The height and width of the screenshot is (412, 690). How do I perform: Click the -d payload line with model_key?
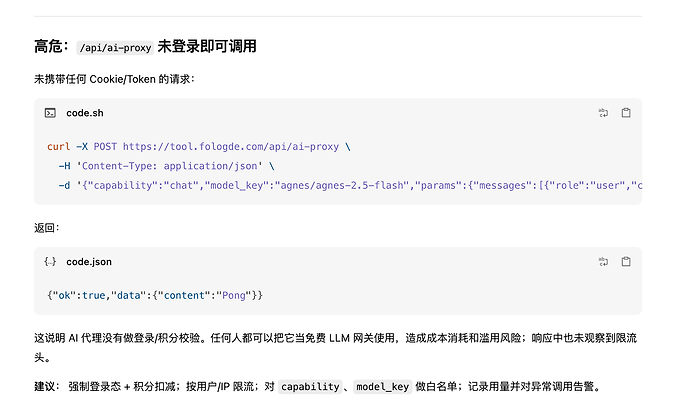pos(350,185)
